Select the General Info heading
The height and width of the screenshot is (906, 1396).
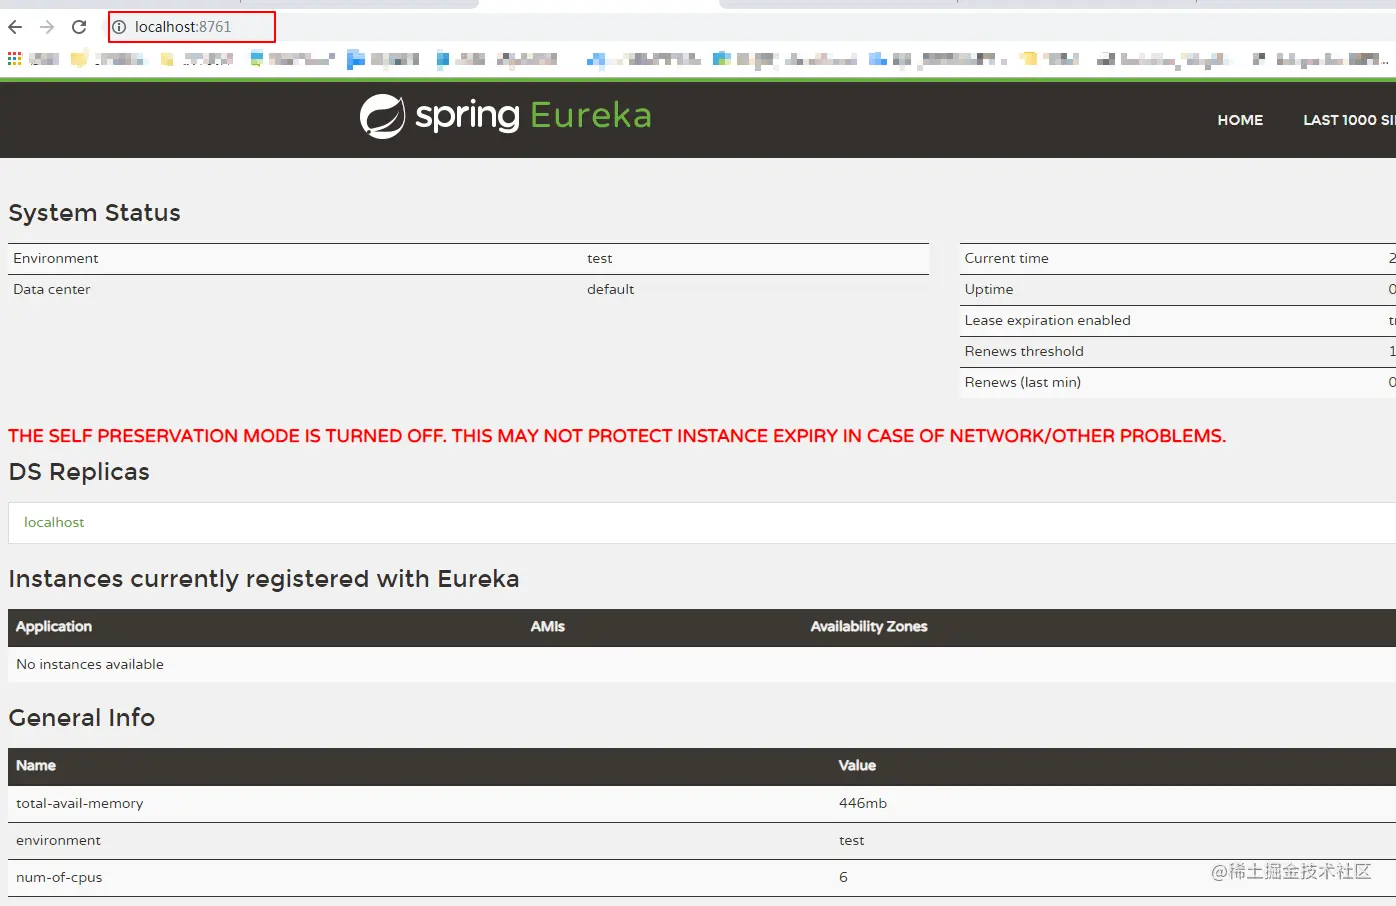82,718
